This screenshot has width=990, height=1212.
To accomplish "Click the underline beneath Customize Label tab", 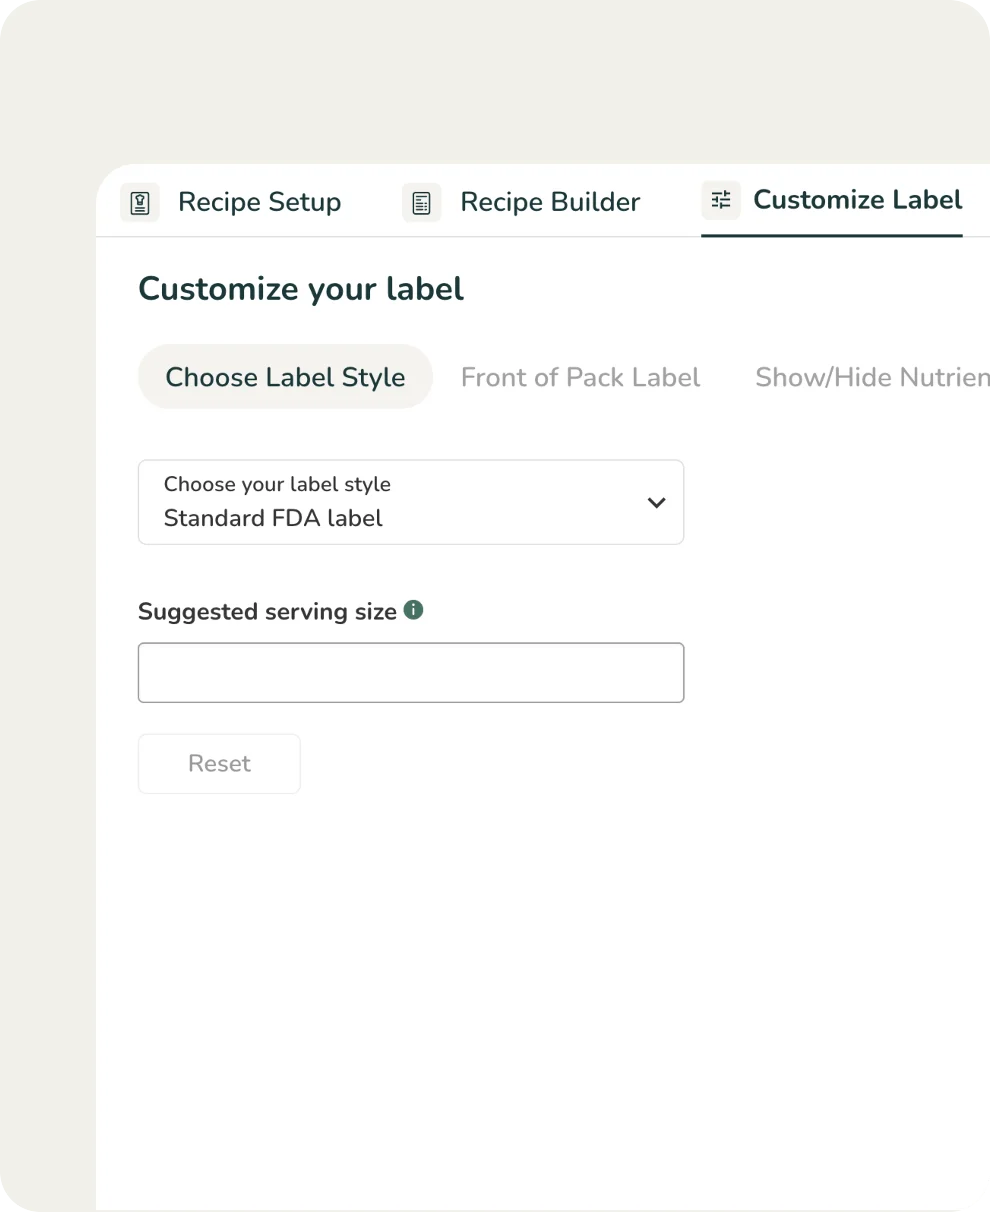I will tap(831, 235).
